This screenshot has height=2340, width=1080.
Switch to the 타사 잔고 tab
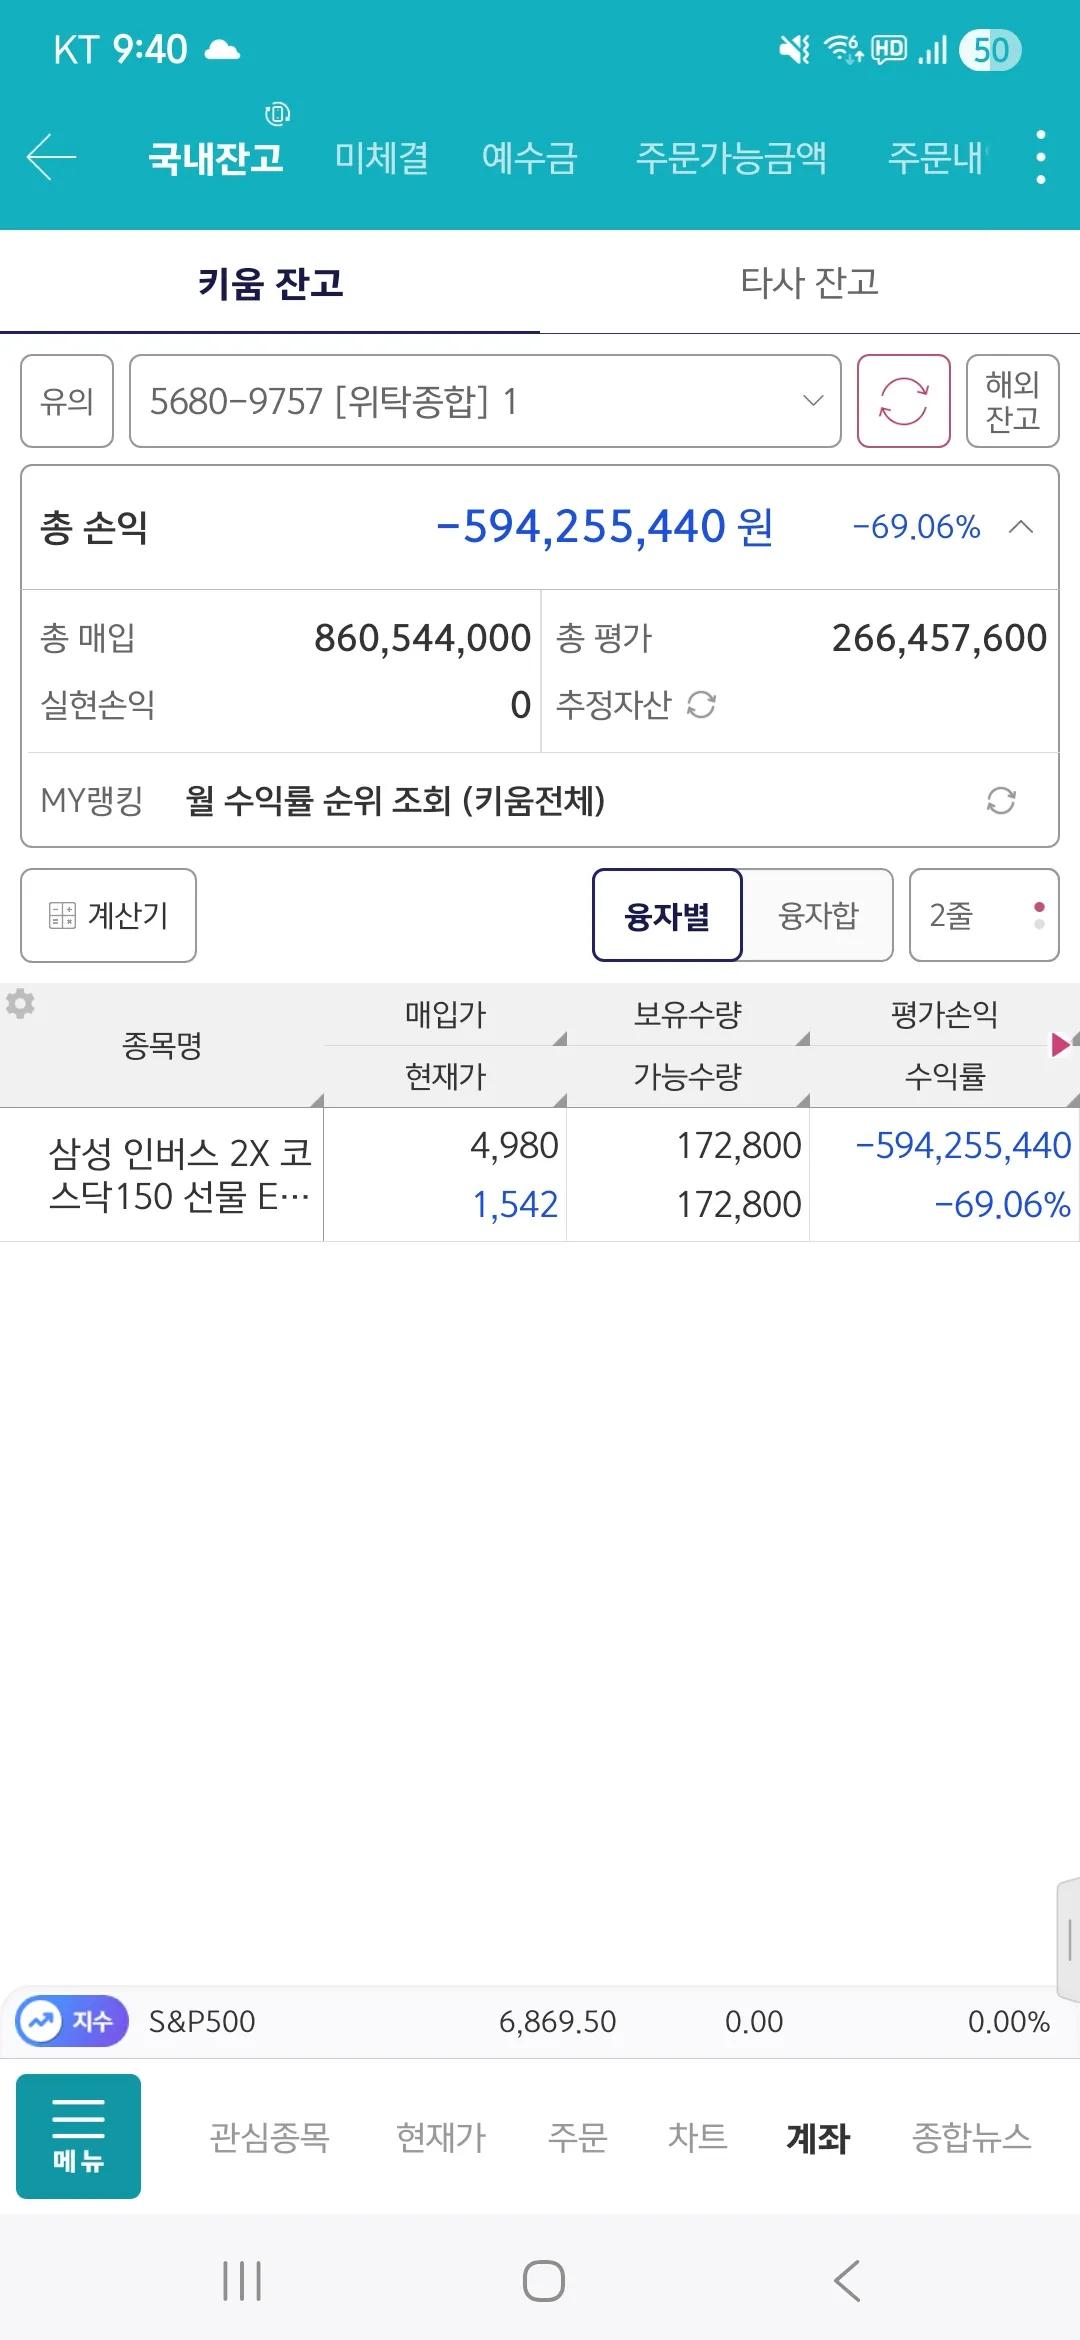(809, 283)
